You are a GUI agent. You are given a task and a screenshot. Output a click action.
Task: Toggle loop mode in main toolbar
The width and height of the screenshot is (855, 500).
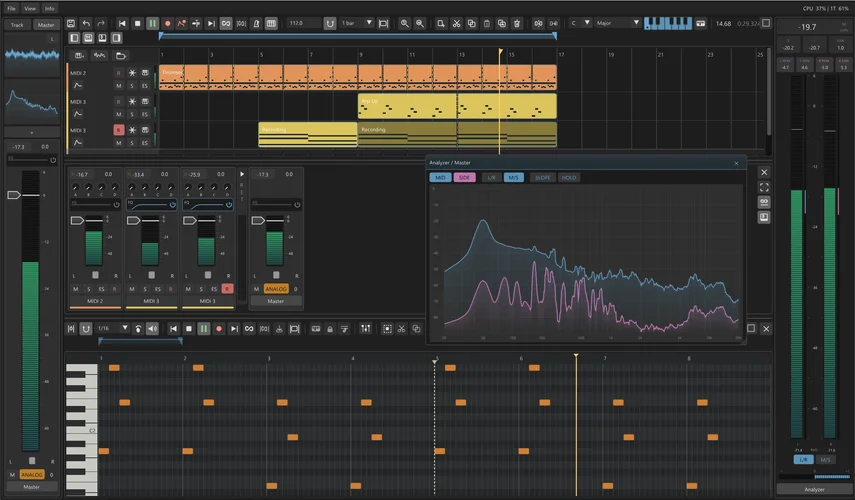point(226,23)
